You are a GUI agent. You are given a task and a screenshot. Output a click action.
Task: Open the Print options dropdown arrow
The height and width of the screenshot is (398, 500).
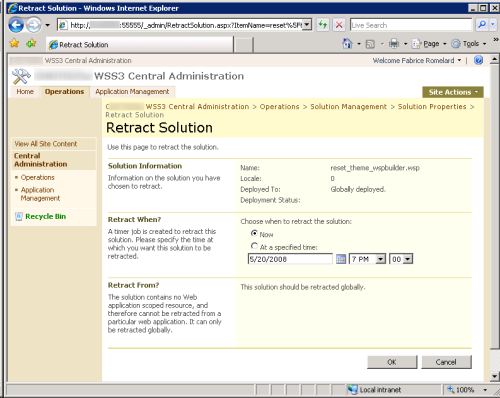[406, 44]
